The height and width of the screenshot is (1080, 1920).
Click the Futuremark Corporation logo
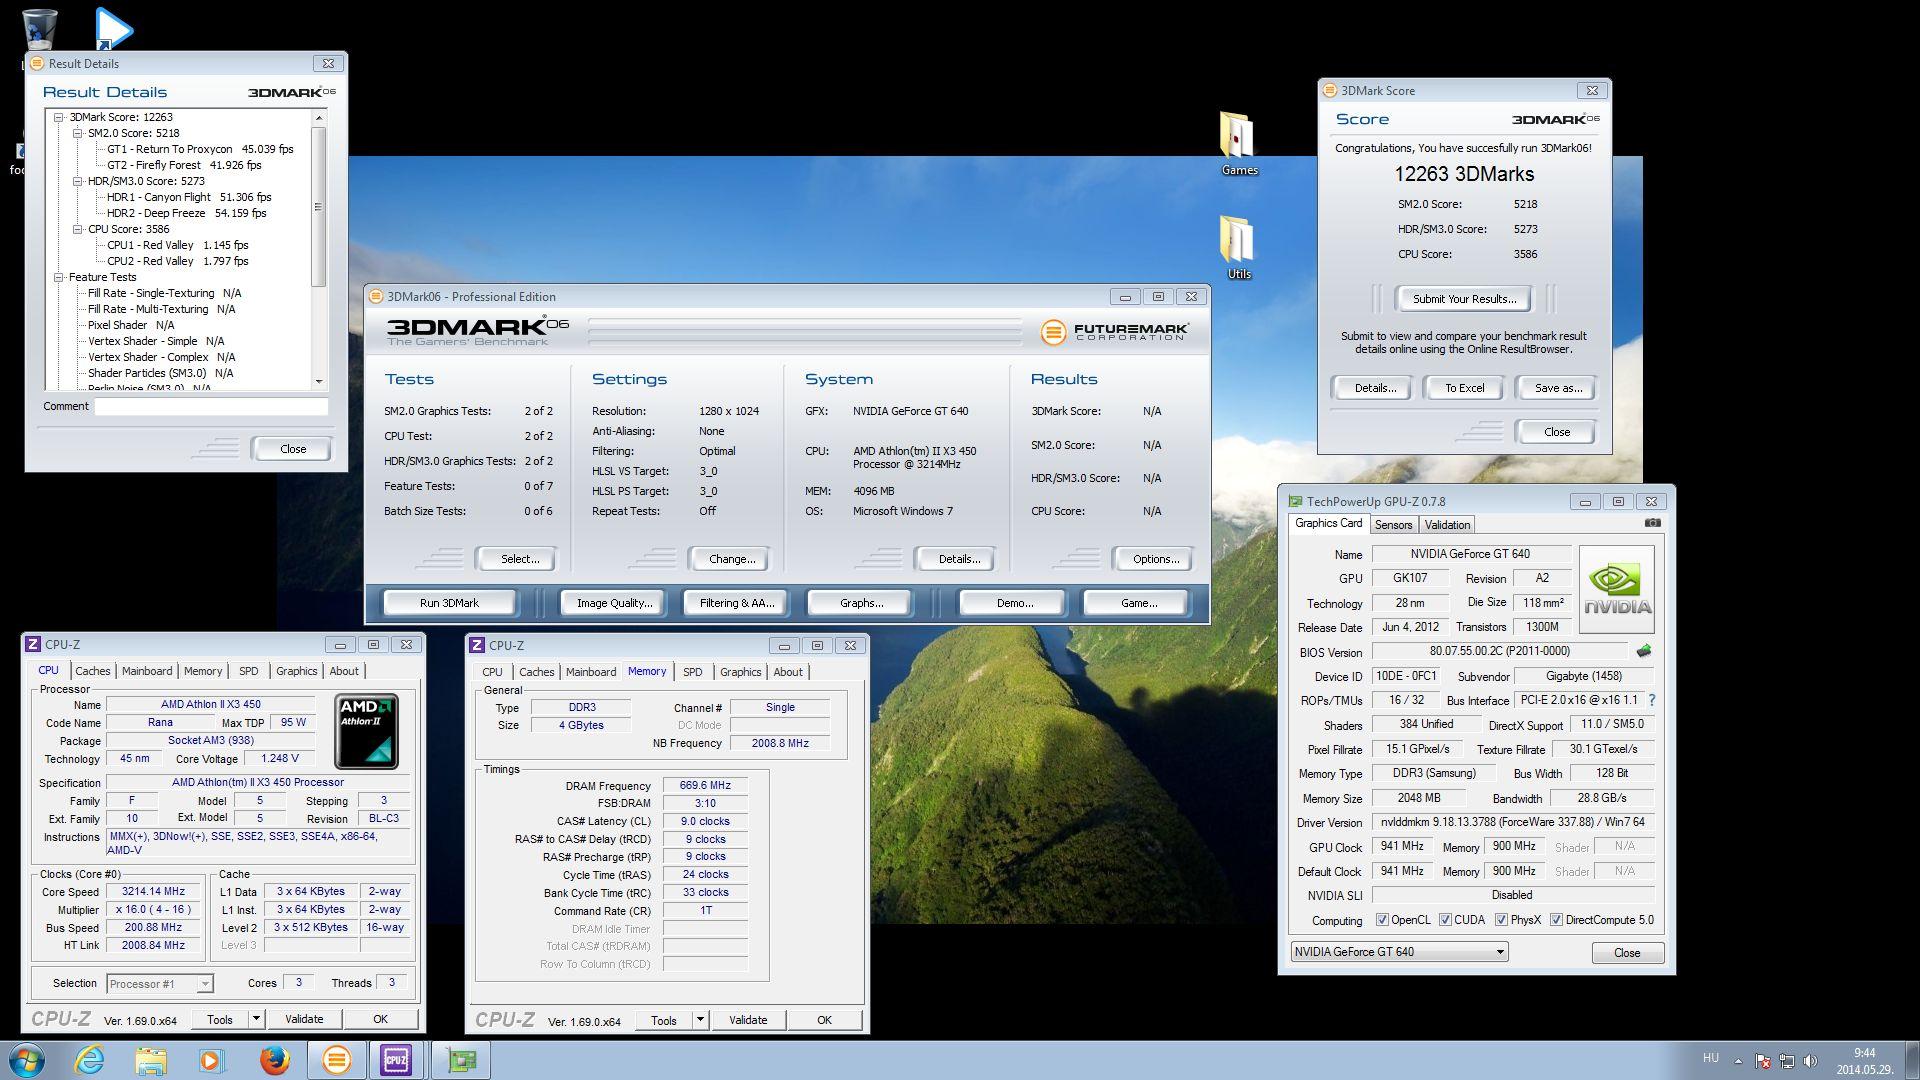tap(1114, 332)
